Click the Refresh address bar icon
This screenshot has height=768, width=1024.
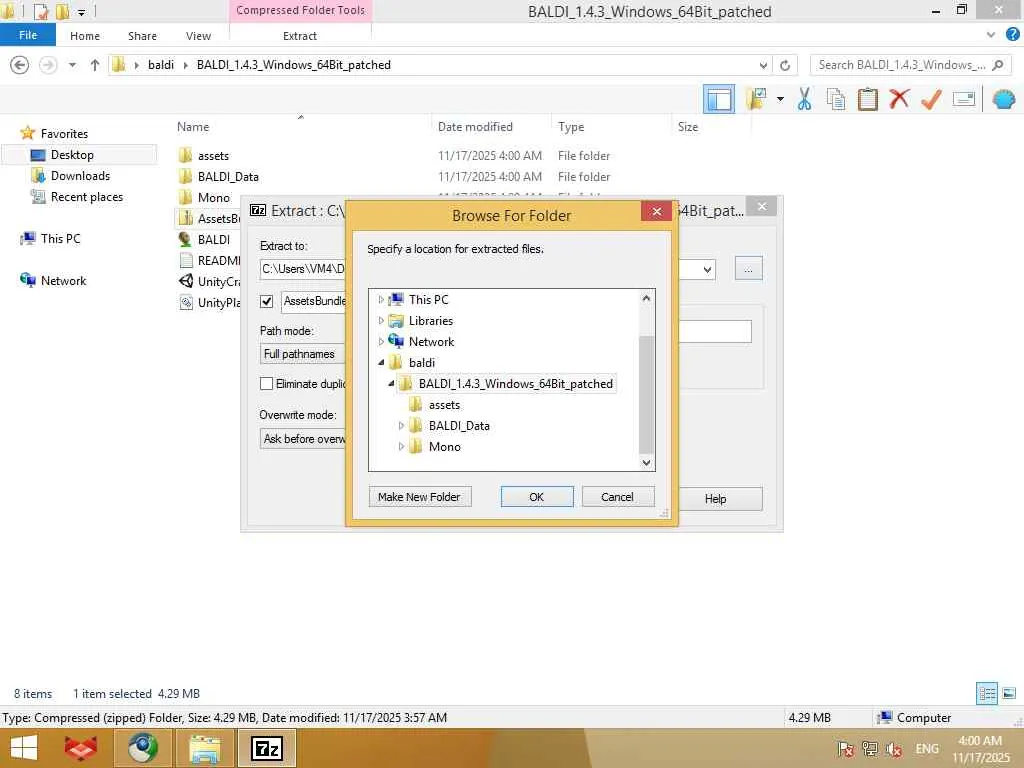(785, 65)
